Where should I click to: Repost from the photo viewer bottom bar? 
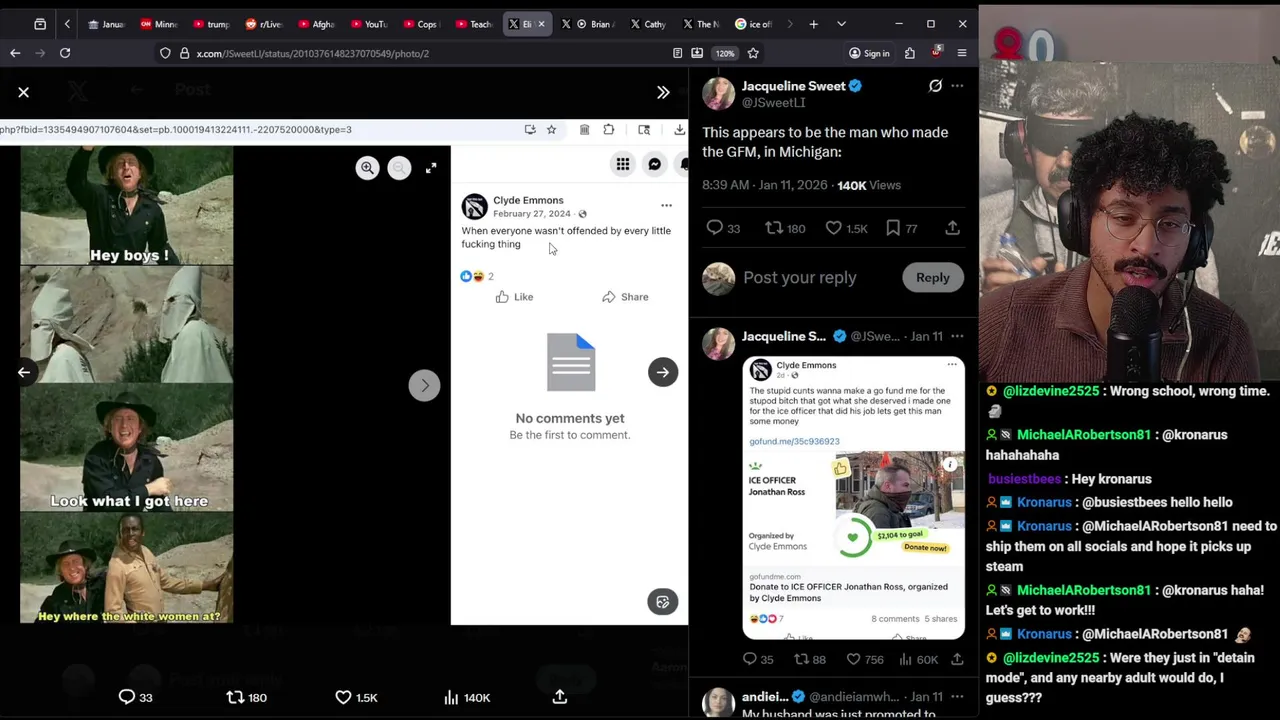(x=246, y=697)
